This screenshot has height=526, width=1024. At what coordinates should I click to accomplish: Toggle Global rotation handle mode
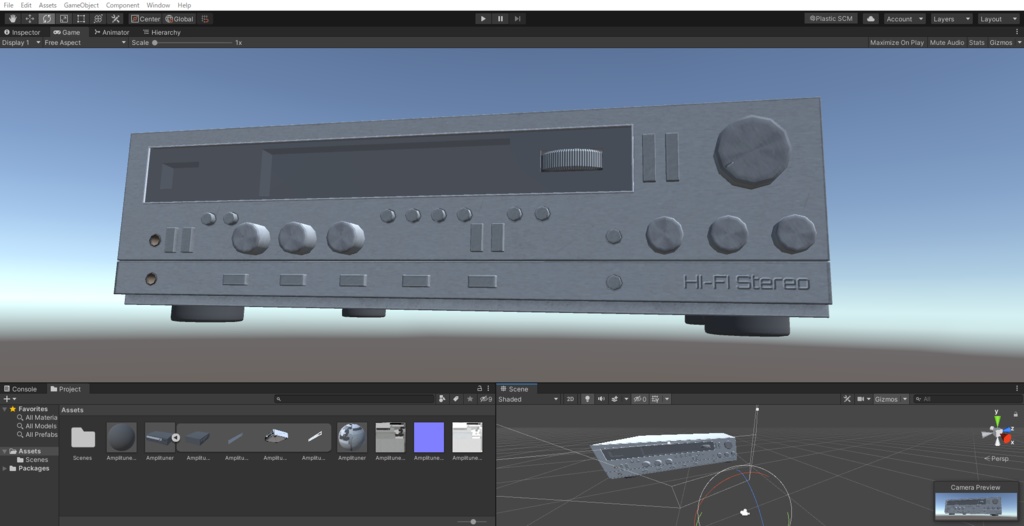coord(180,19)
